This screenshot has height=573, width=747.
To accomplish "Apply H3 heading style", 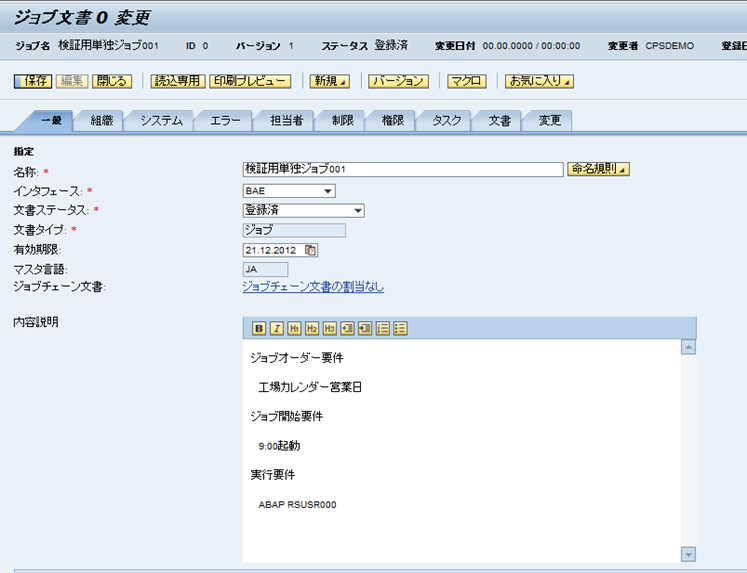I will click(329, 327).
